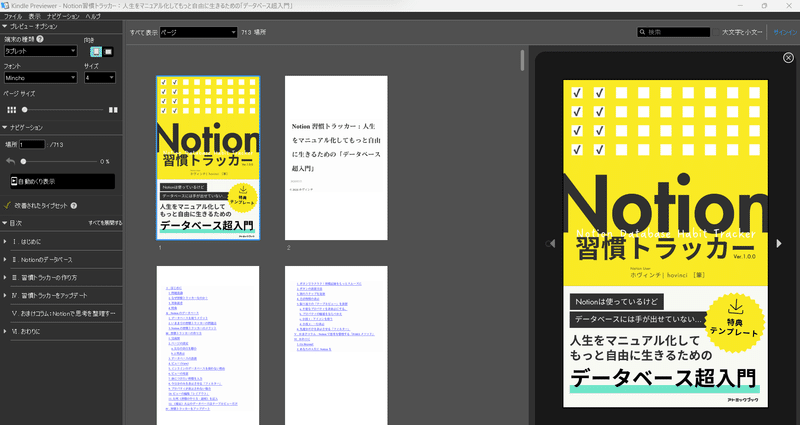Open the ページ view filter dropdown

pyautogui.click(x=198, y=32)
